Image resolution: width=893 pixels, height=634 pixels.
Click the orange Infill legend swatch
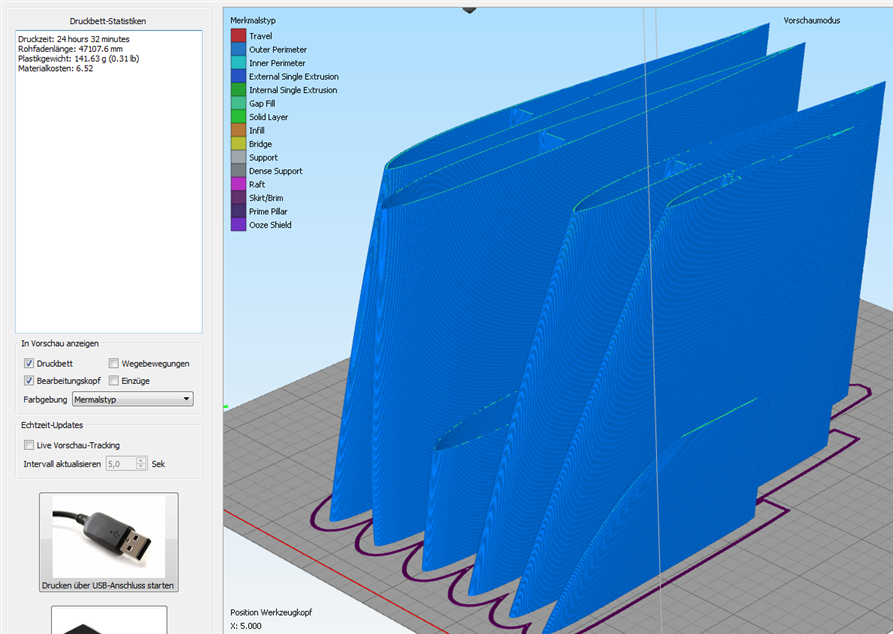click(238, 130)
